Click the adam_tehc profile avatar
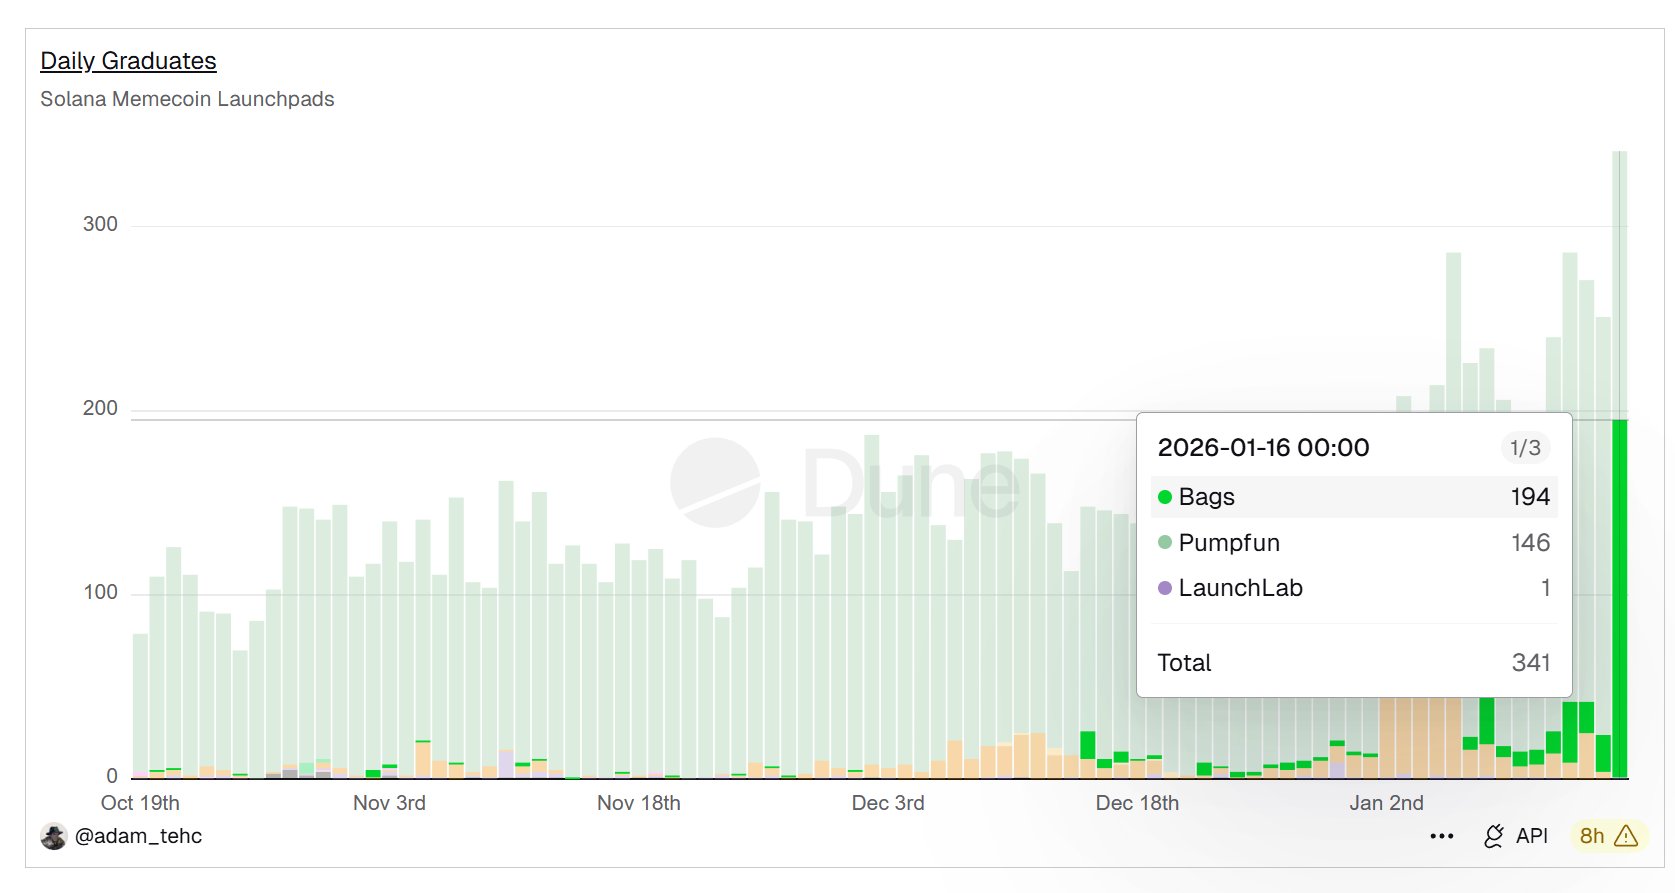The width and height of the screenshot is (1675, 893). [x=53, y=836]
